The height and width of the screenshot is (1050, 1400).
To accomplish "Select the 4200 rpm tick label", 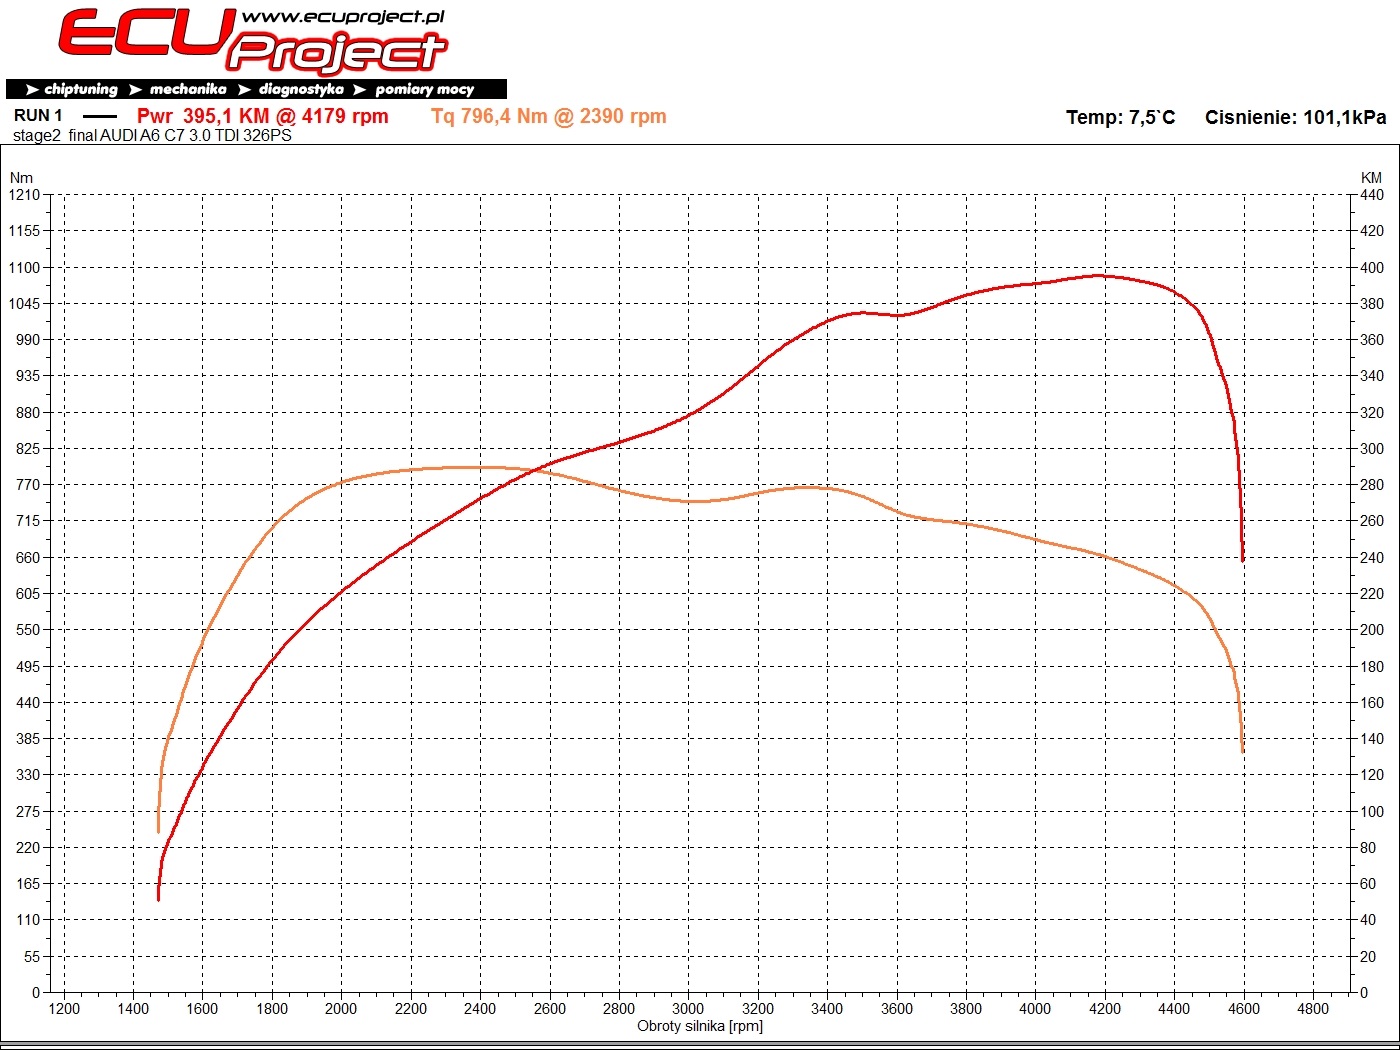I will (x=1105, y=1009).
